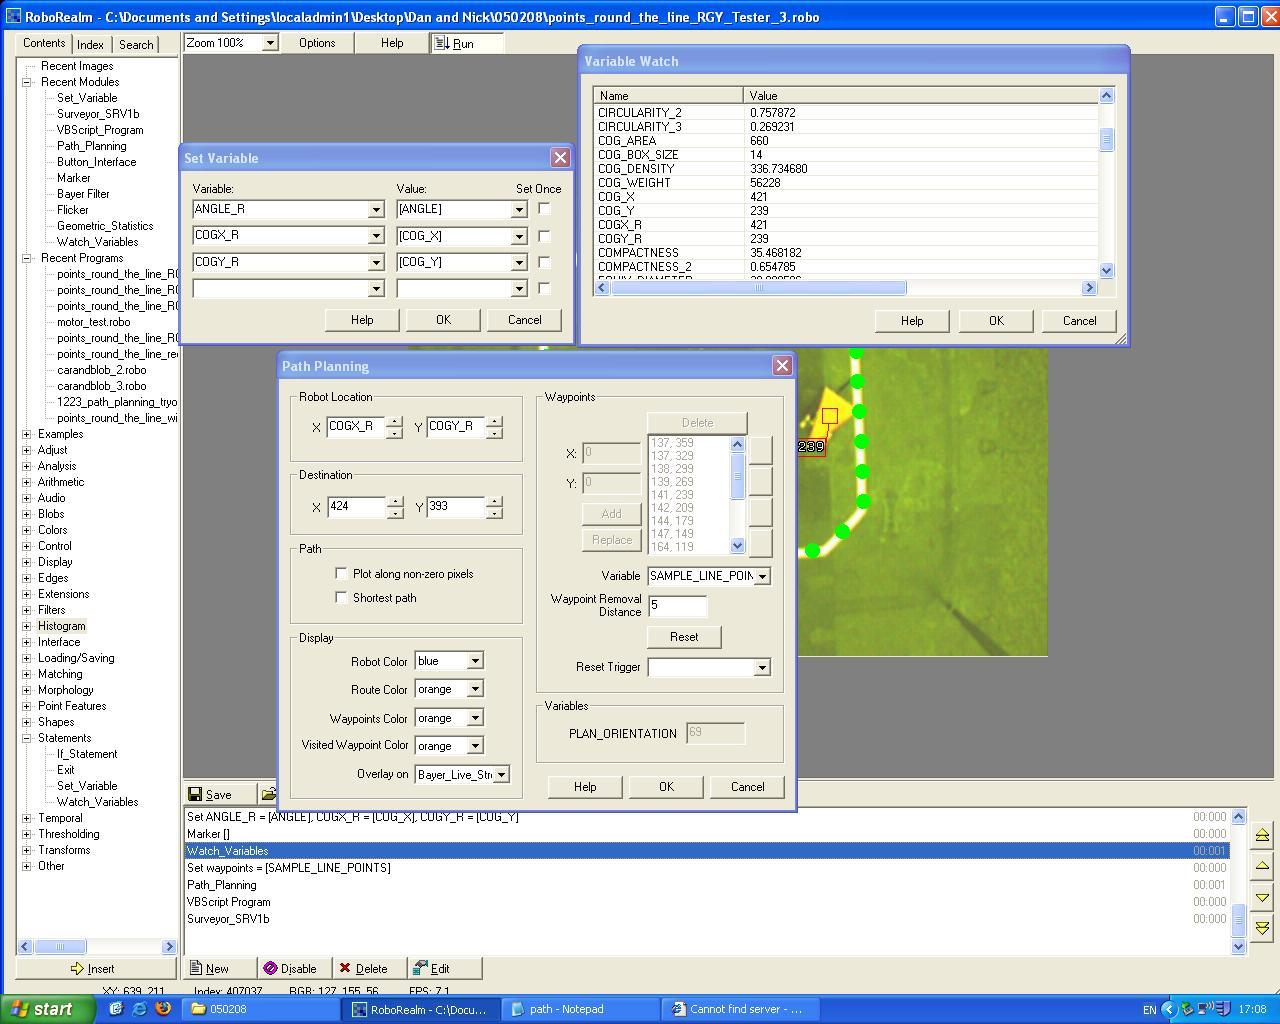Expand the Blobs category in tree

pos(27,514)
